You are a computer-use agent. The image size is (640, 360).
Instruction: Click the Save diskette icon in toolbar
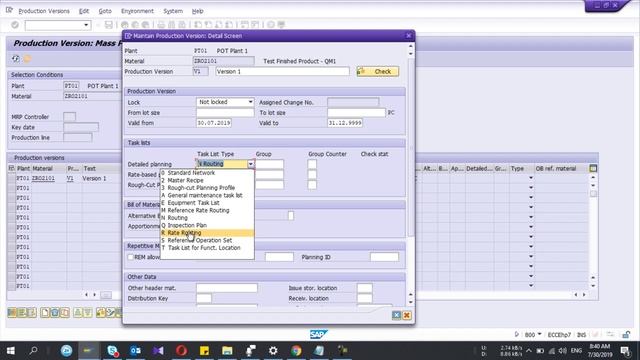109,25
